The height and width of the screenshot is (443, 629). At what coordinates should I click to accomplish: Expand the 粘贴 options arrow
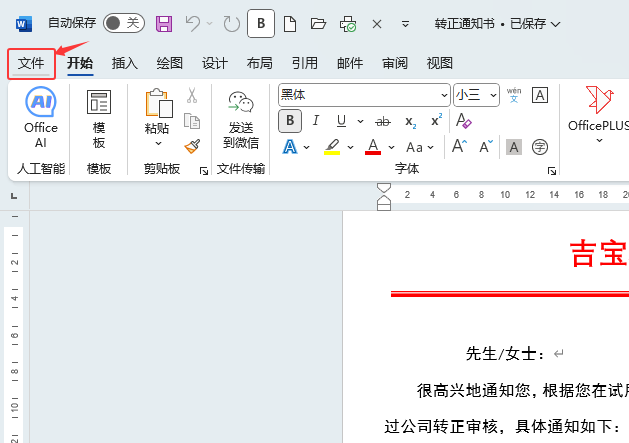click(x=158, y=143)
